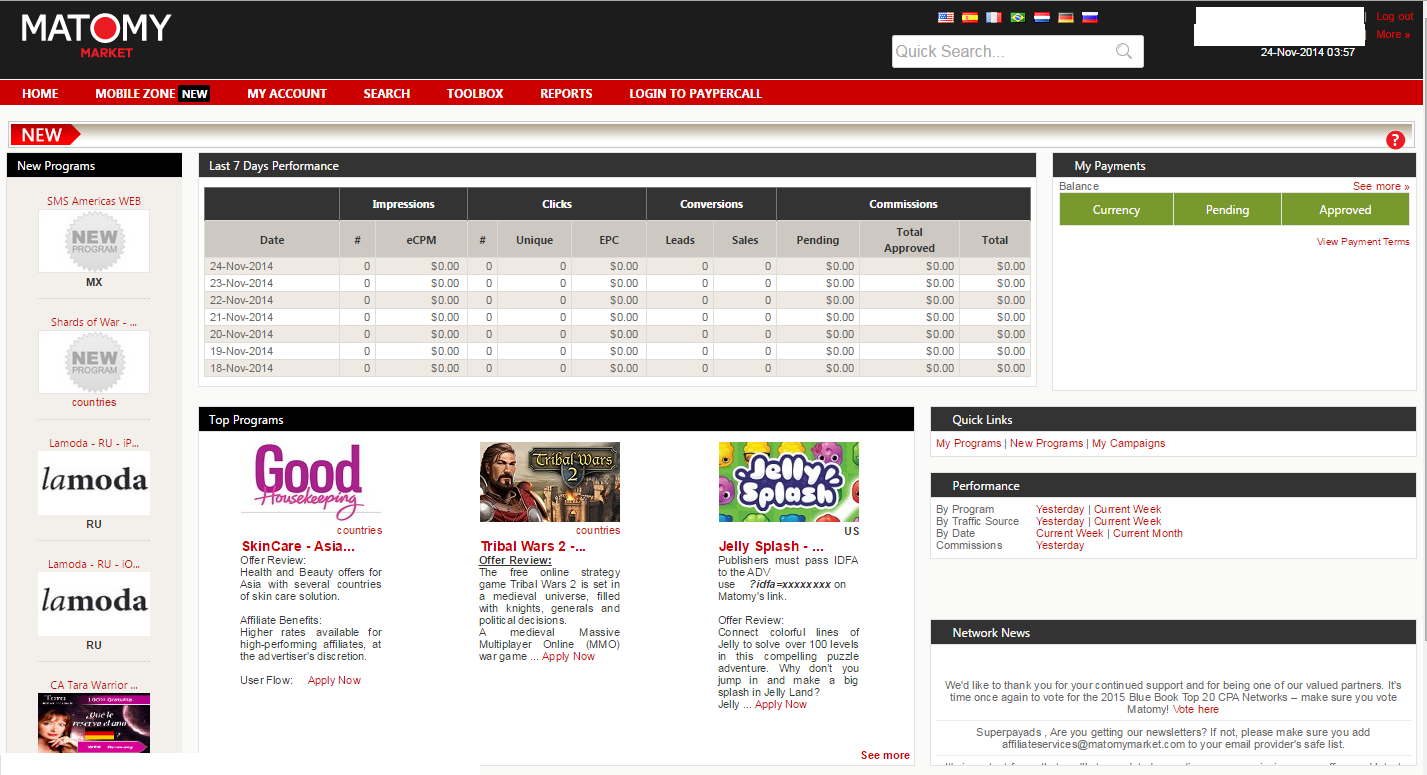Click the green Currency header in My Payments
This screenshot has height=775, width=1427.
1116,210
